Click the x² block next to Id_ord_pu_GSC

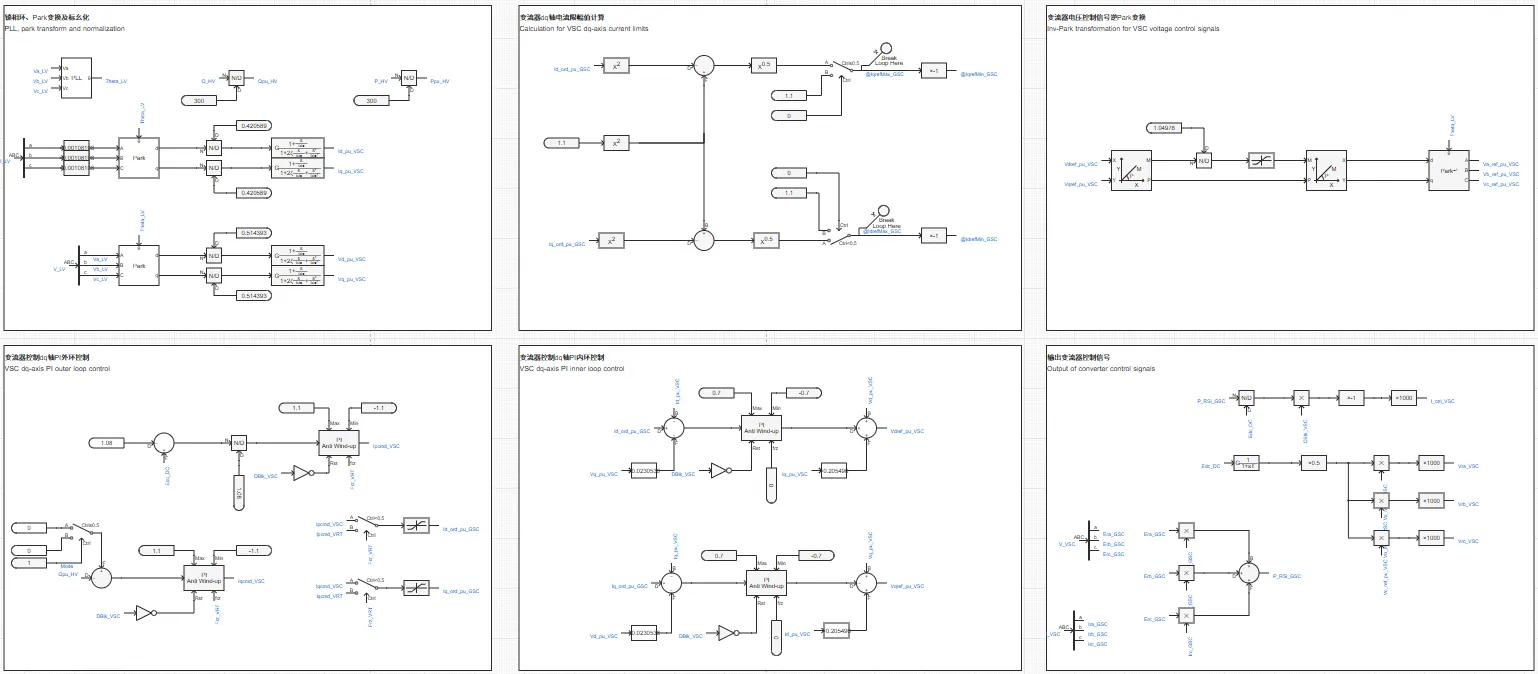(617, 67)
